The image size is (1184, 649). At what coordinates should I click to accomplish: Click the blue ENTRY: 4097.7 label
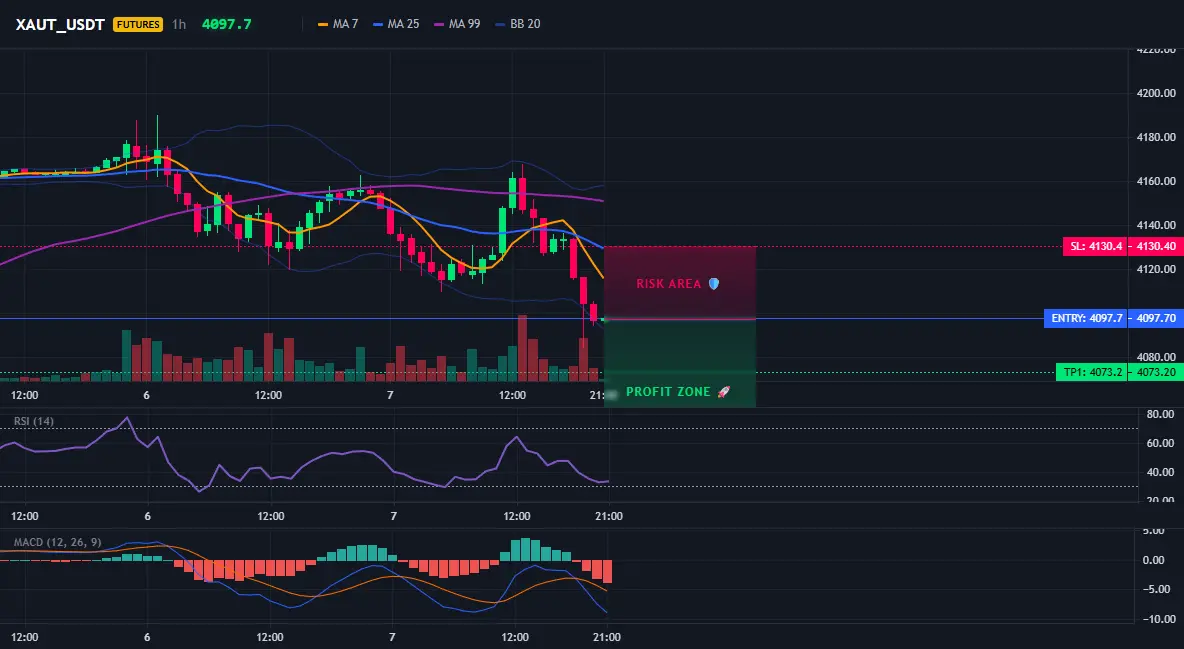pos(1086,318)
